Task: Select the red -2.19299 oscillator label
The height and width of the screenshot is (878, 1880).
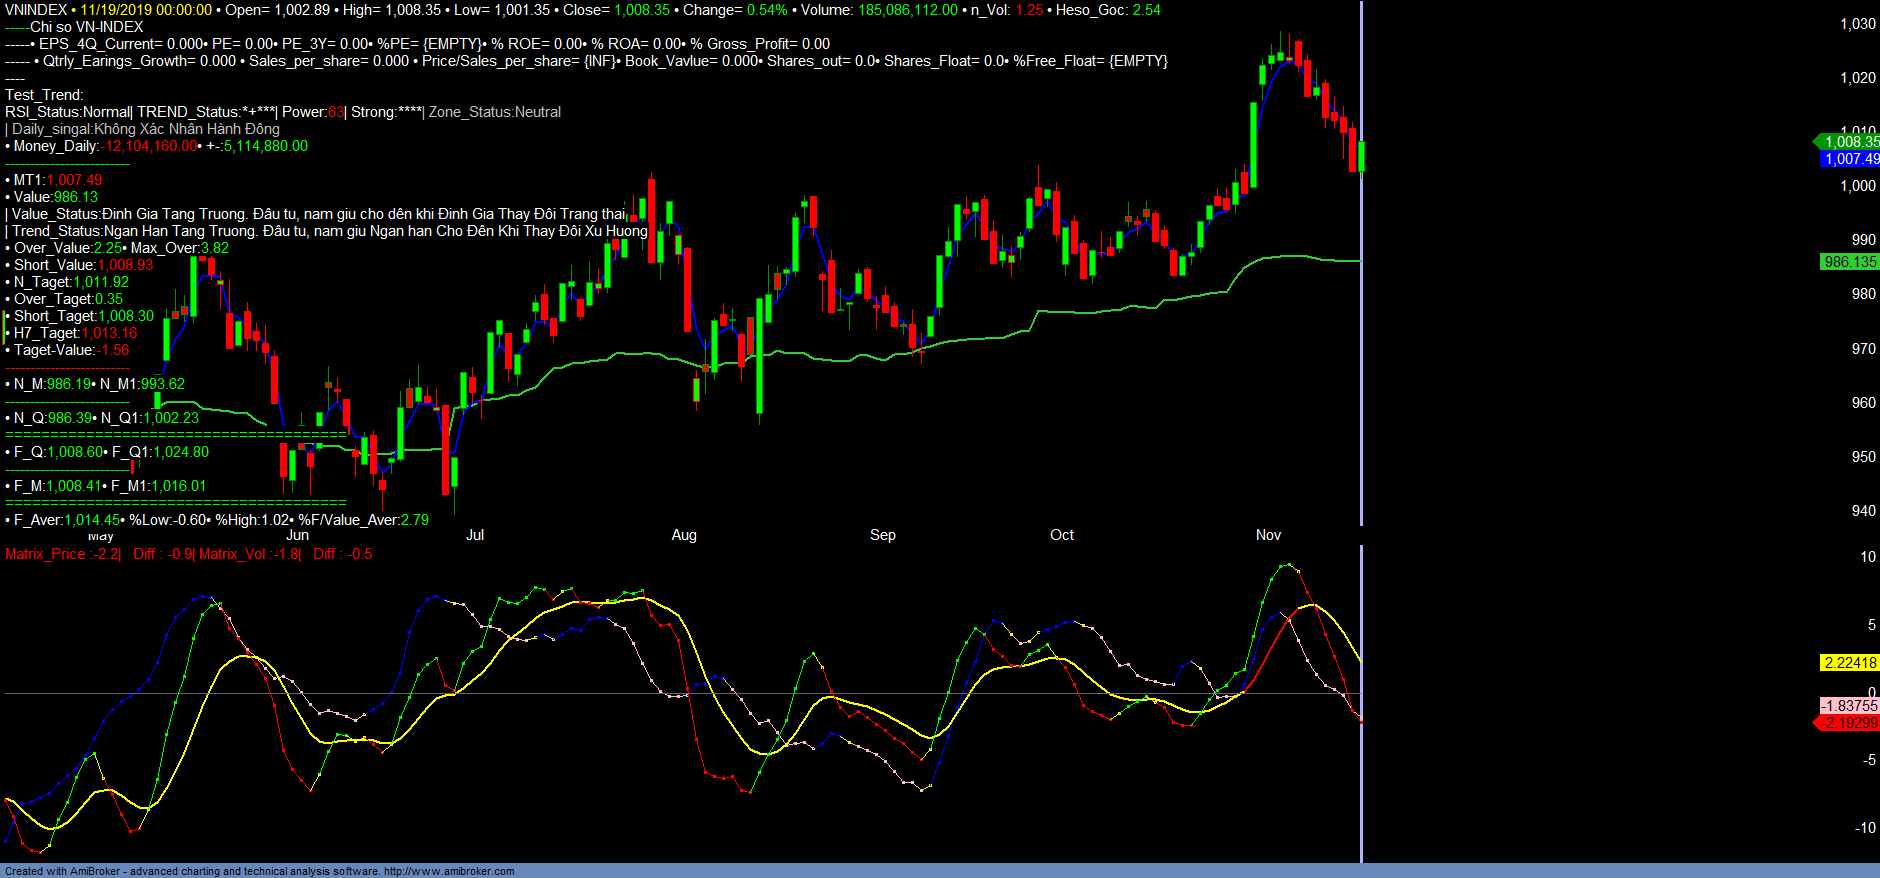Action: [x=1849, y=723]
